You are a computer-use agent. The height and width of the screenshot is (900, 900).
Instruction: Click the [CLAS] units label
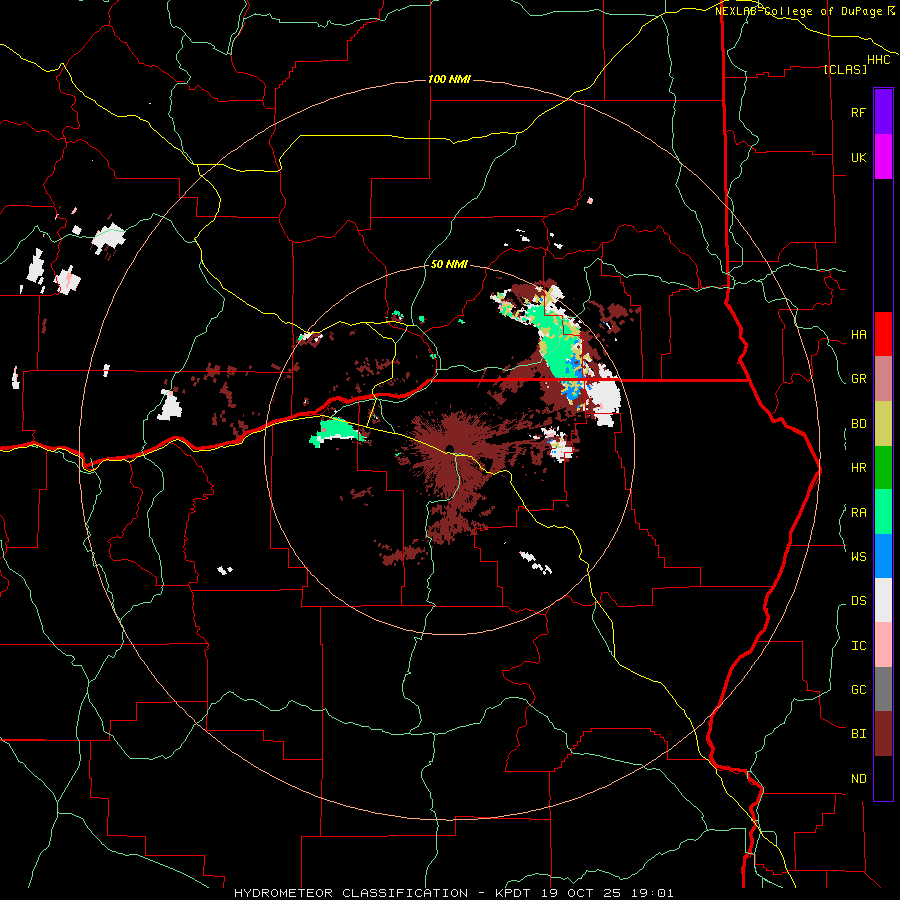coord(845,69)
